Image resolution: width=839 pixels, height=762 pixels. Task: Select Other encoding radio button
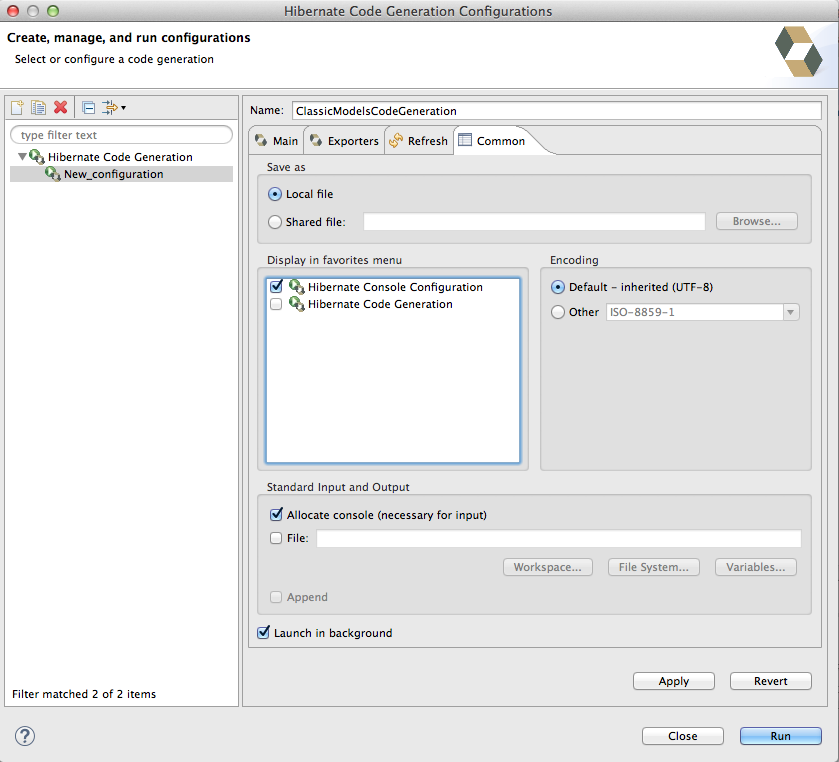click(558, 312)
